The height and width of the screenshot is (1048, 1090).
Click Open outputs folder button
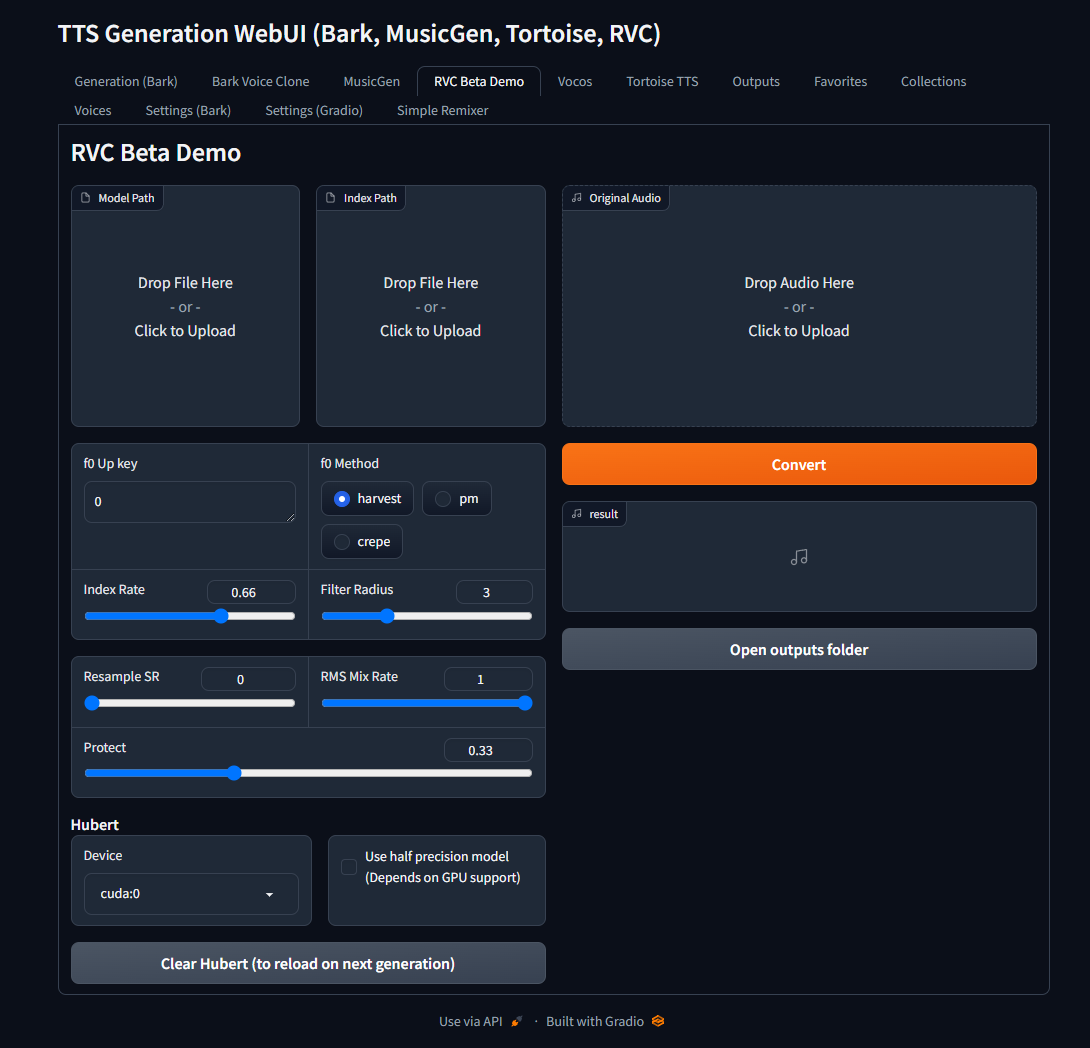799,650
